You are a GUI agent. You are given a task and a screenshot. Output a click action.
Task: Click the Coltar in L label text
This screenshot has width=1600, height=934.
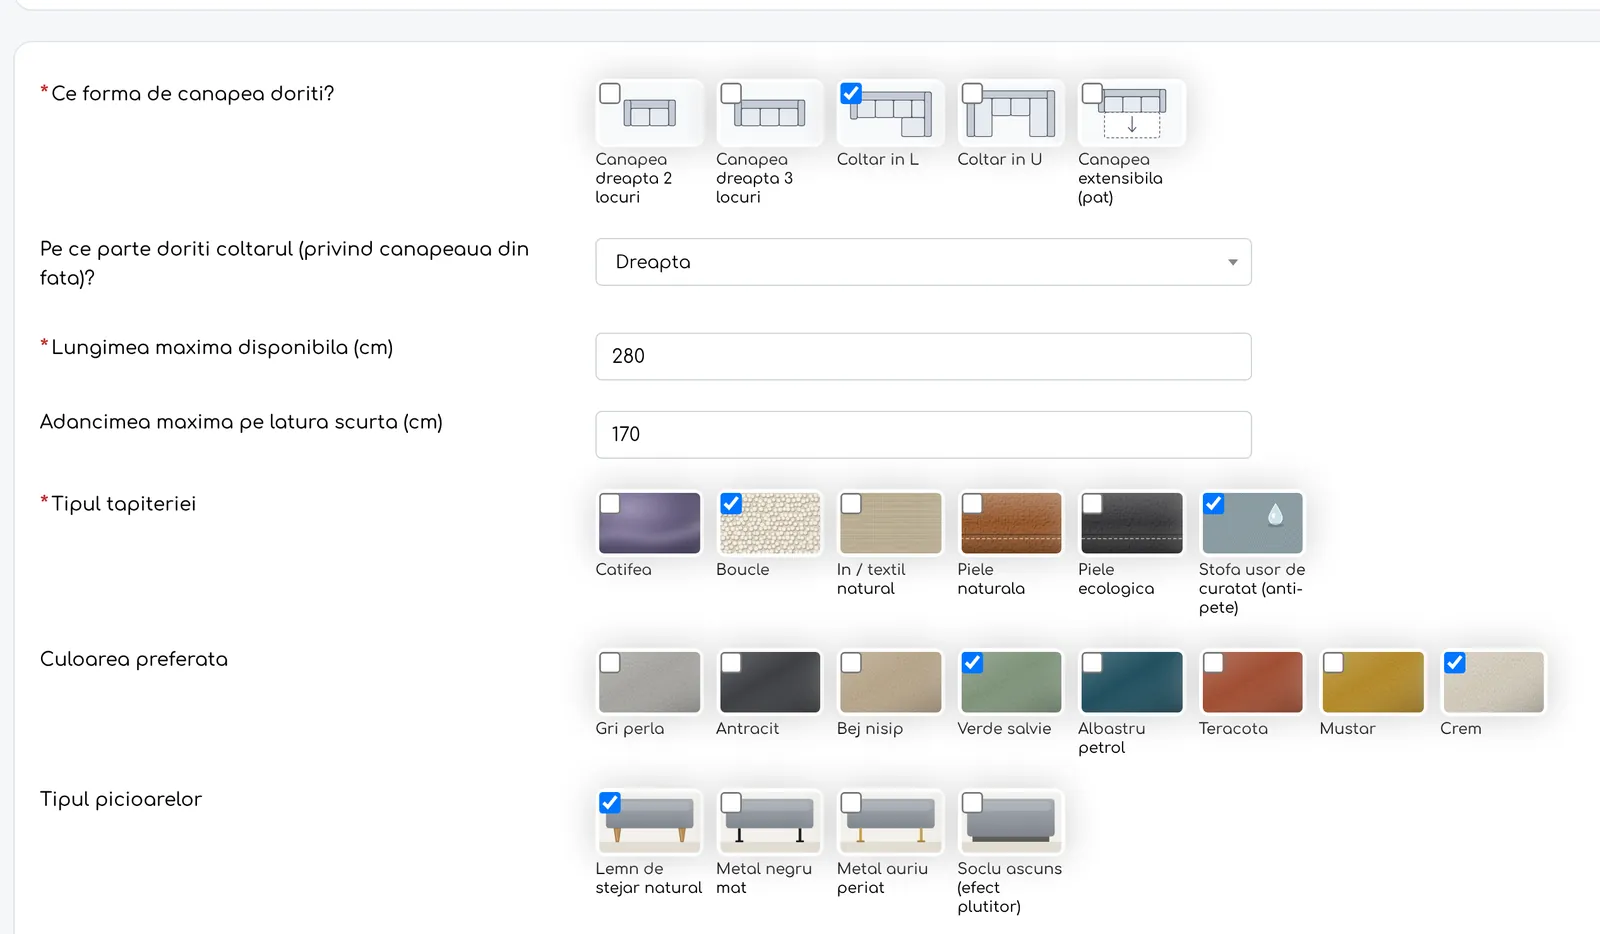coord(878,159)
